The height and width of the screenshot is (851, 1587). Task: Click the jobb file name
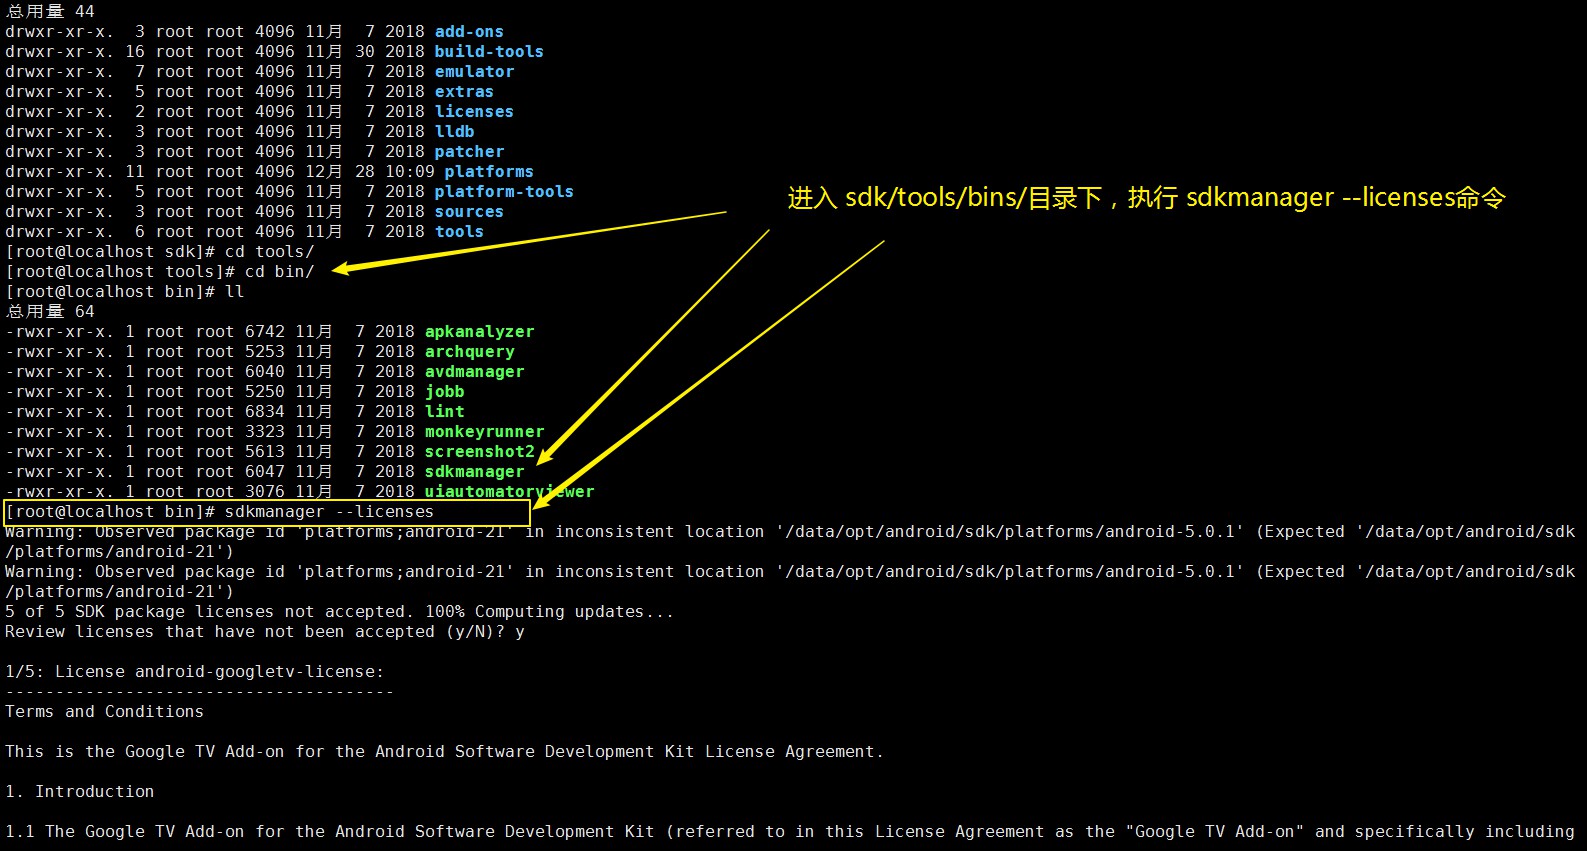[444, 392]
